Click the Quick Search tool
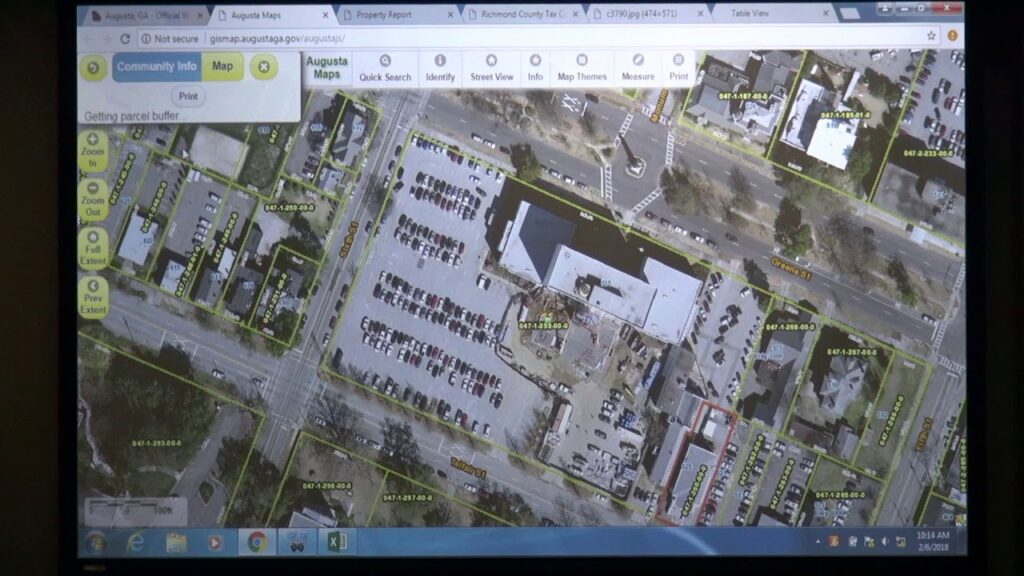This screenshot has width=1024, height=576. (x=385, y=68)
